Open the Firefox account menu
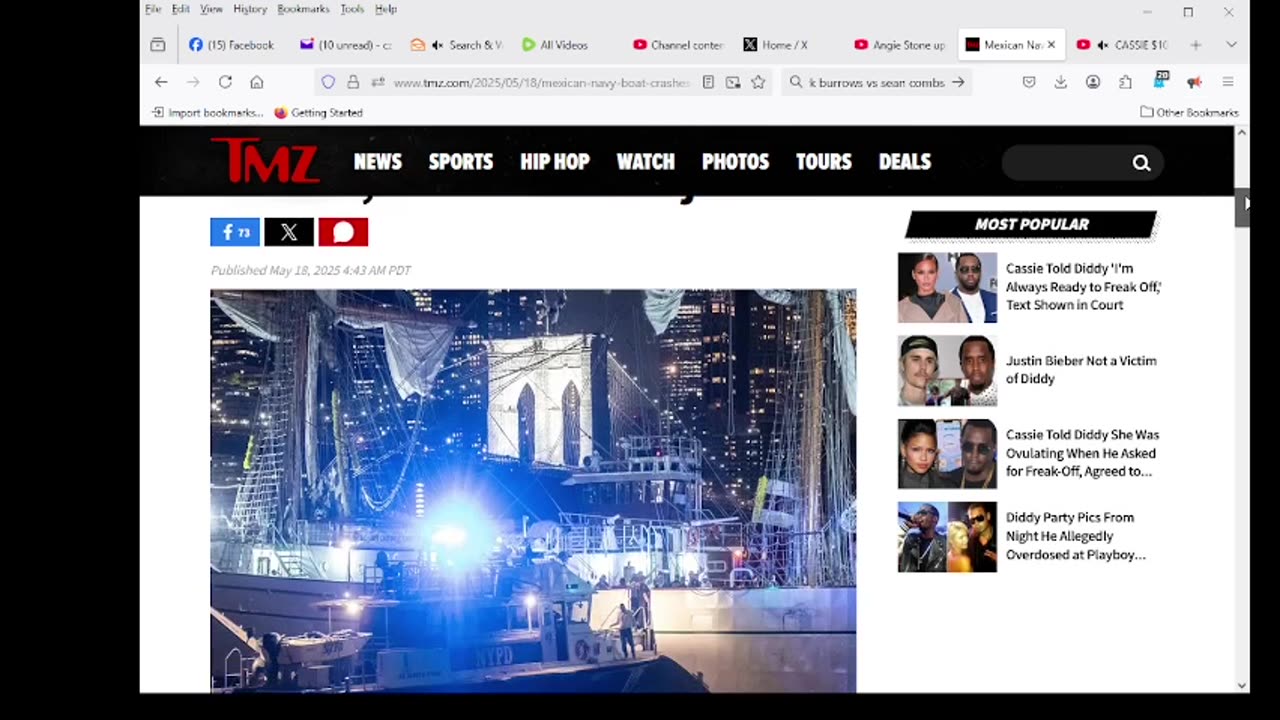Viewport: 1280px width, 720px height. tap(1093, 82)
